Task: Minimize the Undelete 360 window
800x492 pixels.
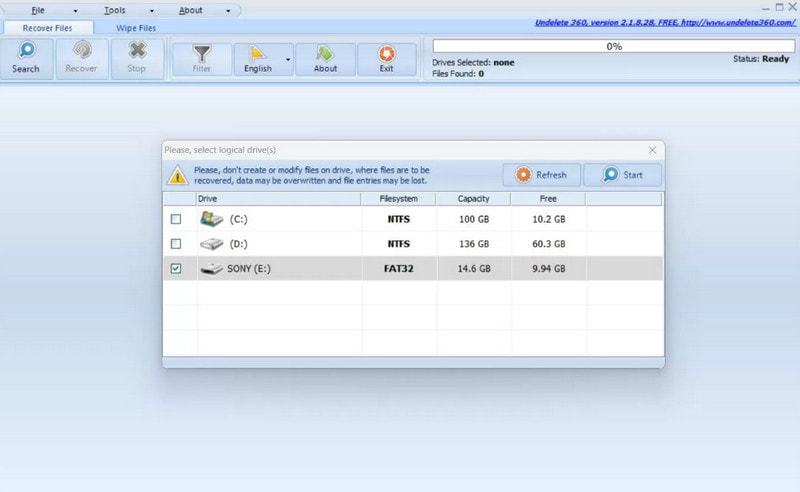Action: coord(765,9)
